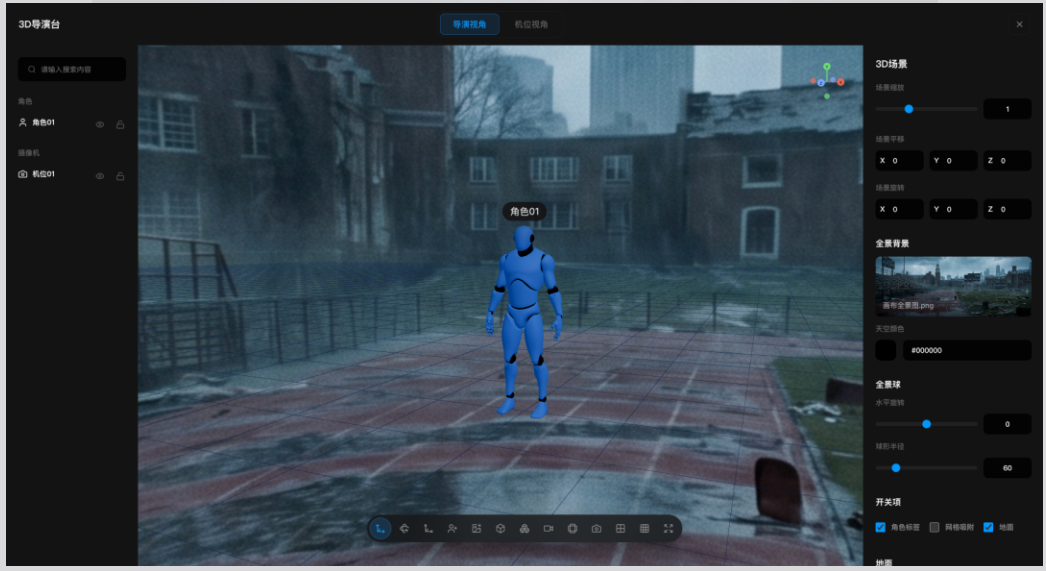Toggle lock icon for 角色01
Screen dimensions: 1046x571
[120, 125]
